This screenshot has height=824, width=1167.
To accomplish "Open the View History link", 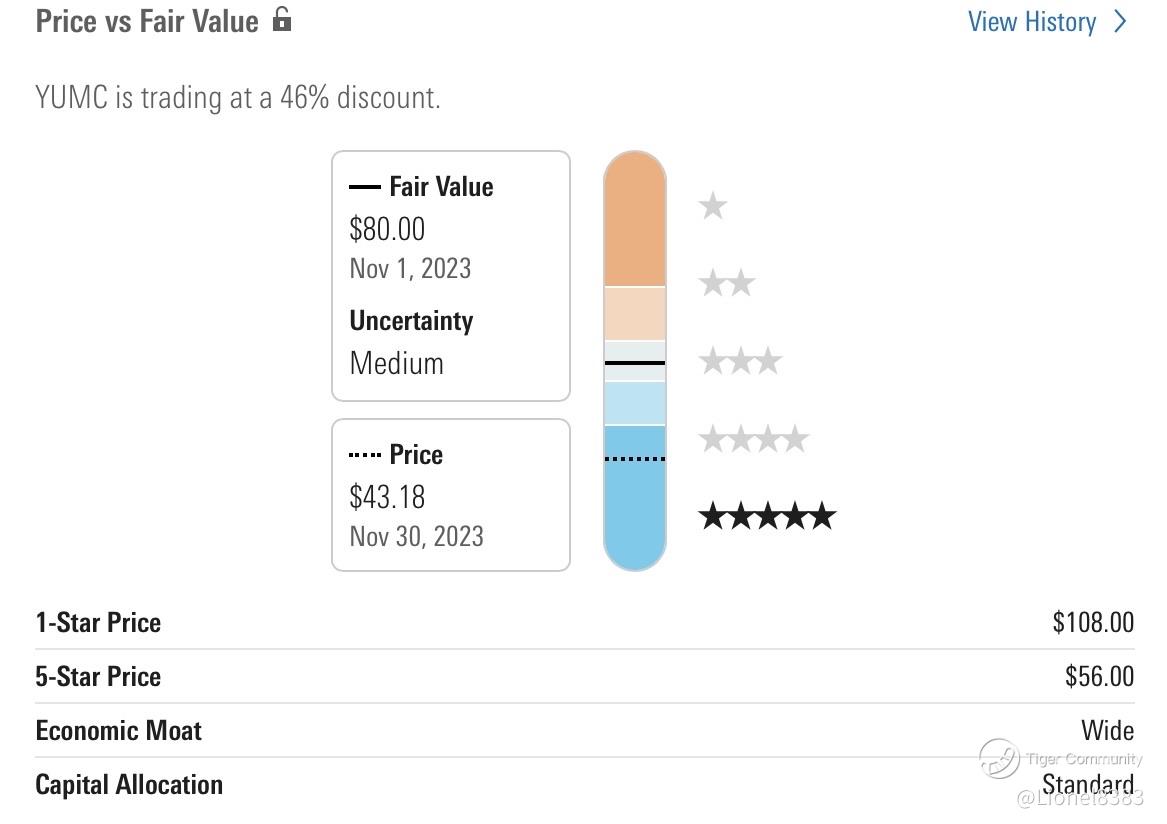I will click(x=1032, y=21).
